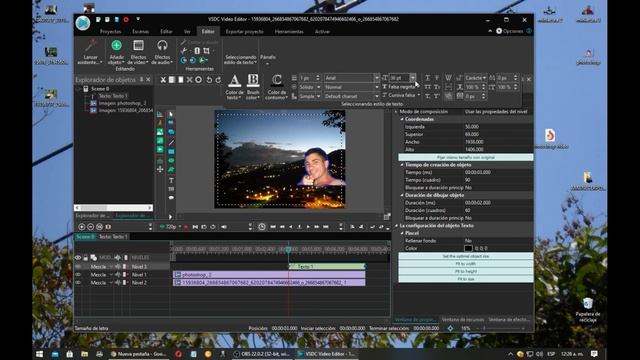Toggle the all-layers lock icon
This screenshot has height=360, width=640.
(x=86, y=258)
